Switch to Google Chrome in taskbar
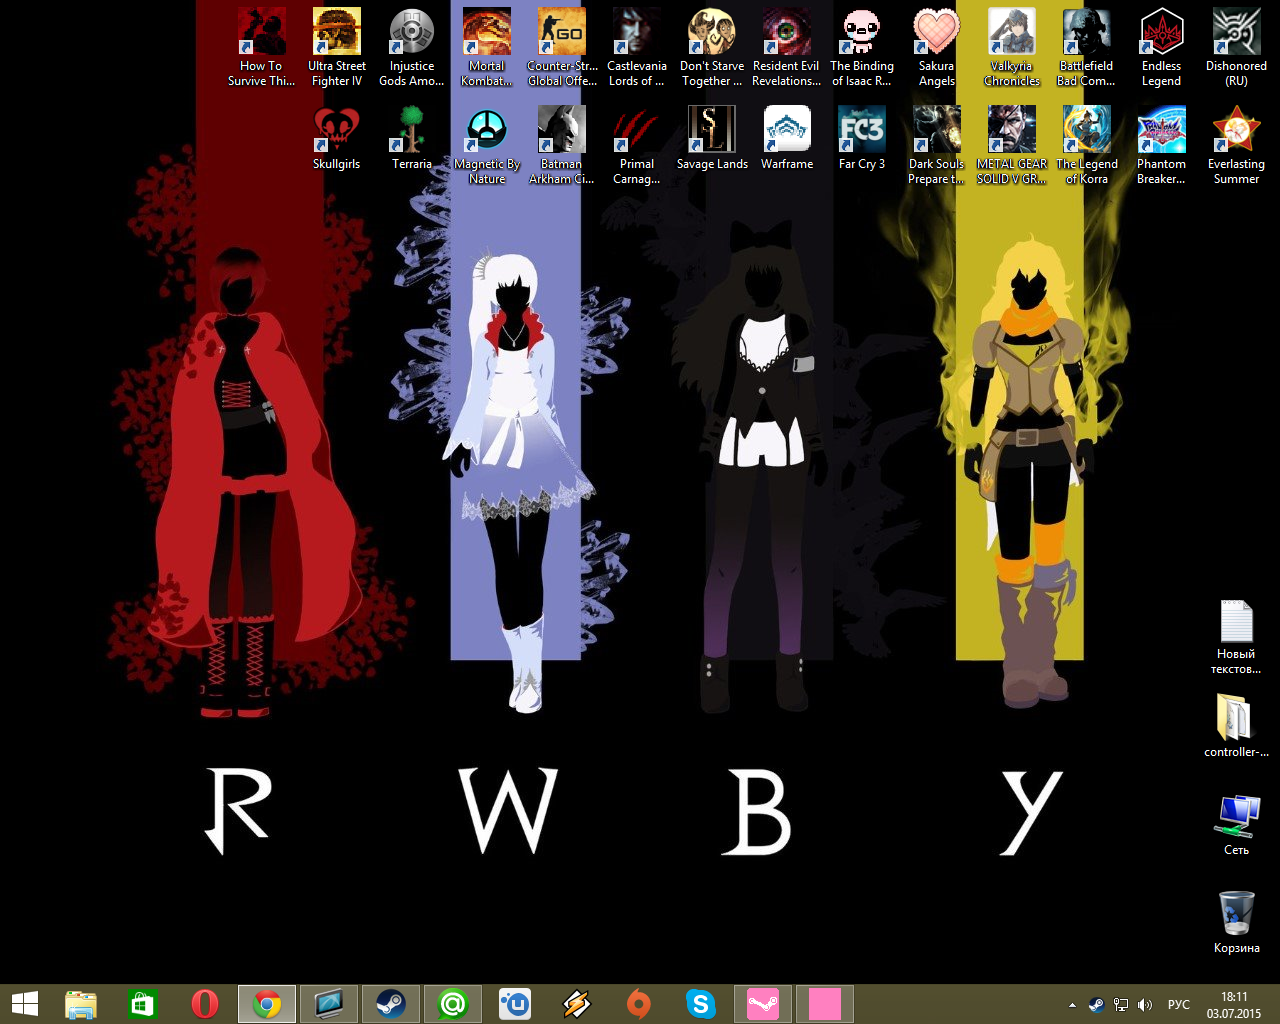 click(x=267, y=1004)
